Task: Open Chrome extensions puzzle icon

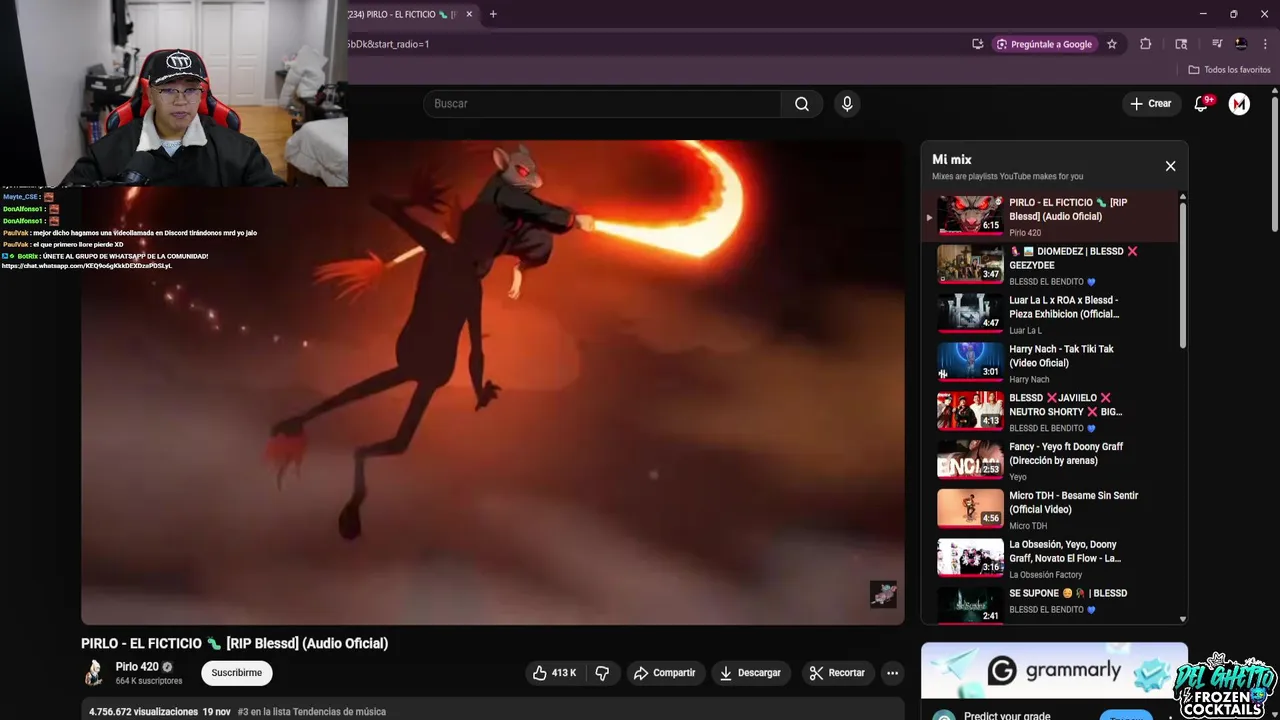Action: click(x=1146, y=44)
